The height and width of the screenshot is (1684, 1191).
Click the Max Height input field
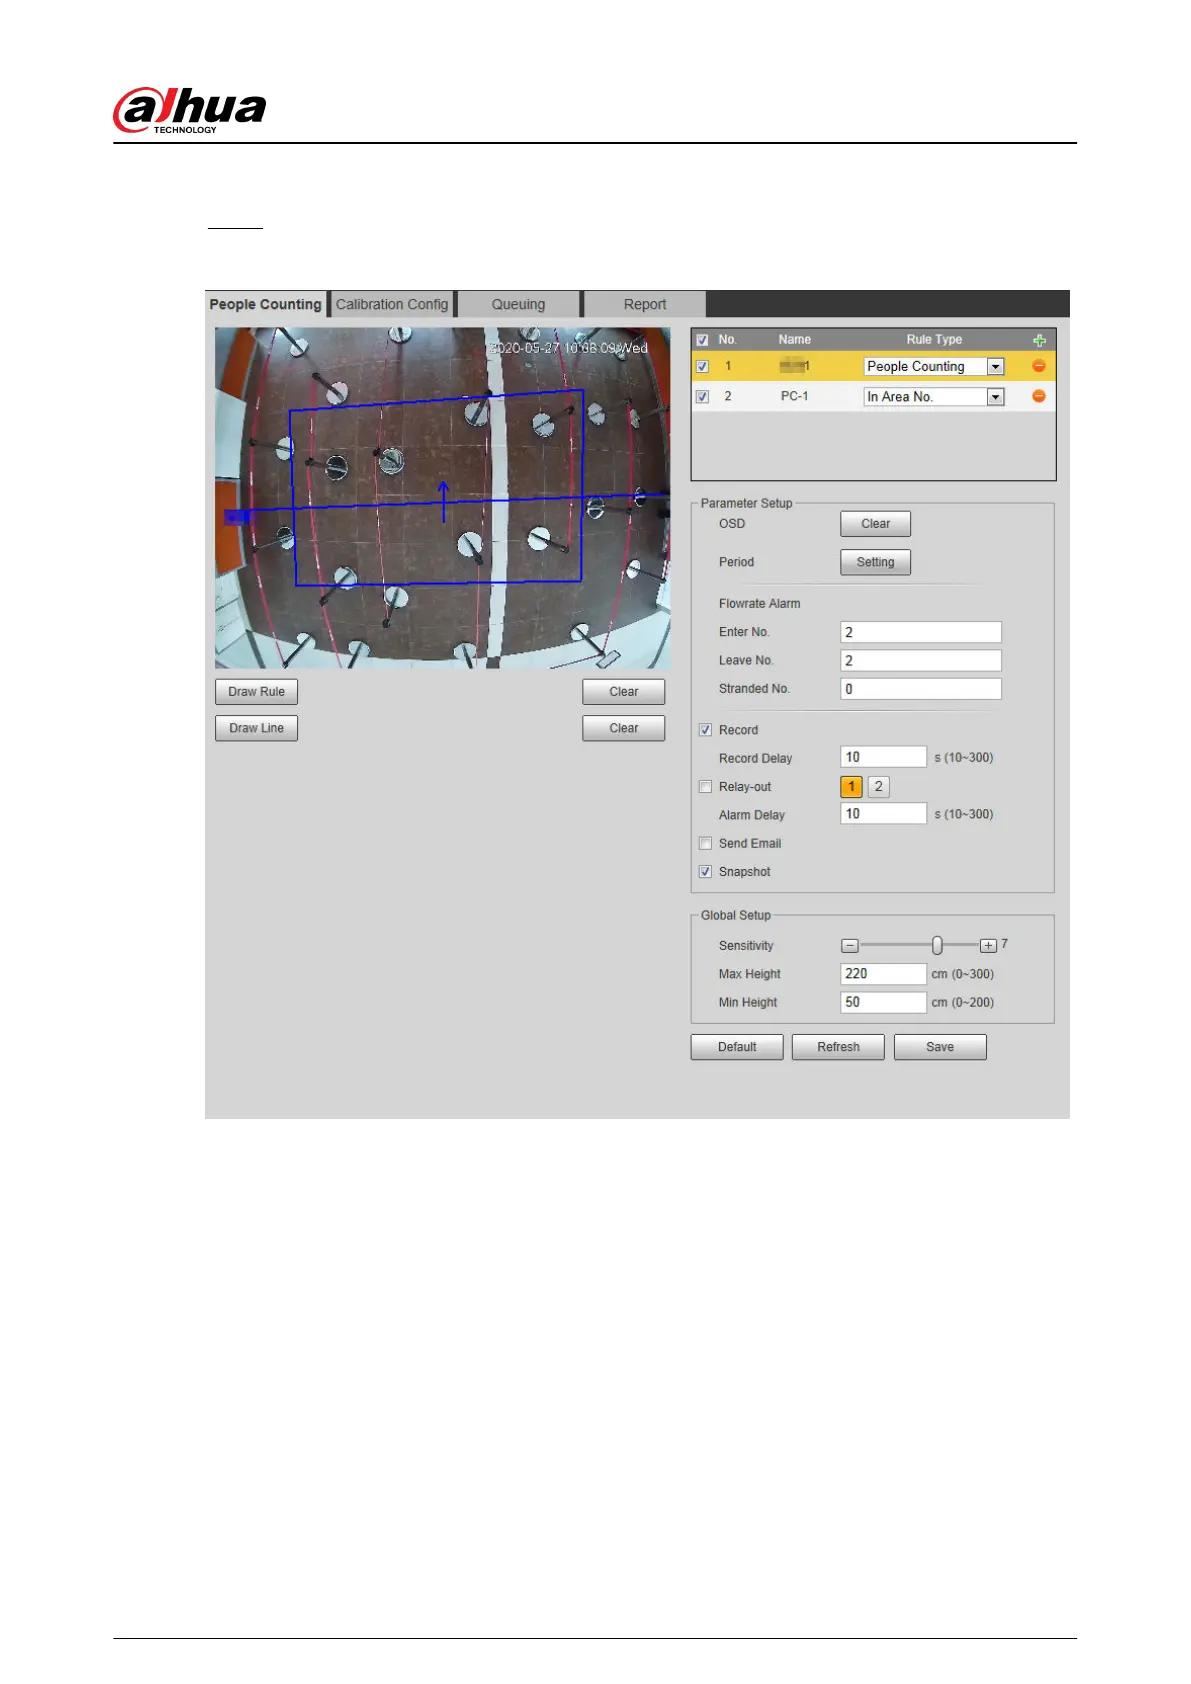click(884, 974)
